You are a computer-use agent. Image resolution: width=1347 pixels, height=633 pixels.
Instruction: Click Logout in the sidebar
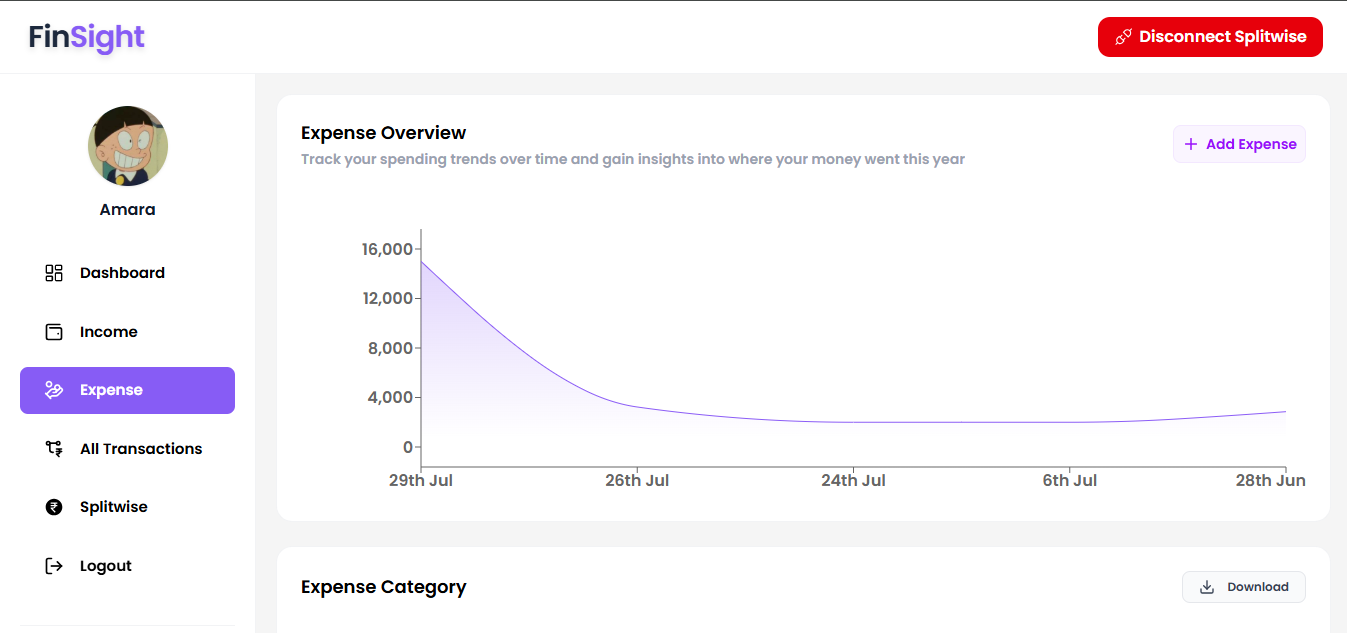coord(127,566)
